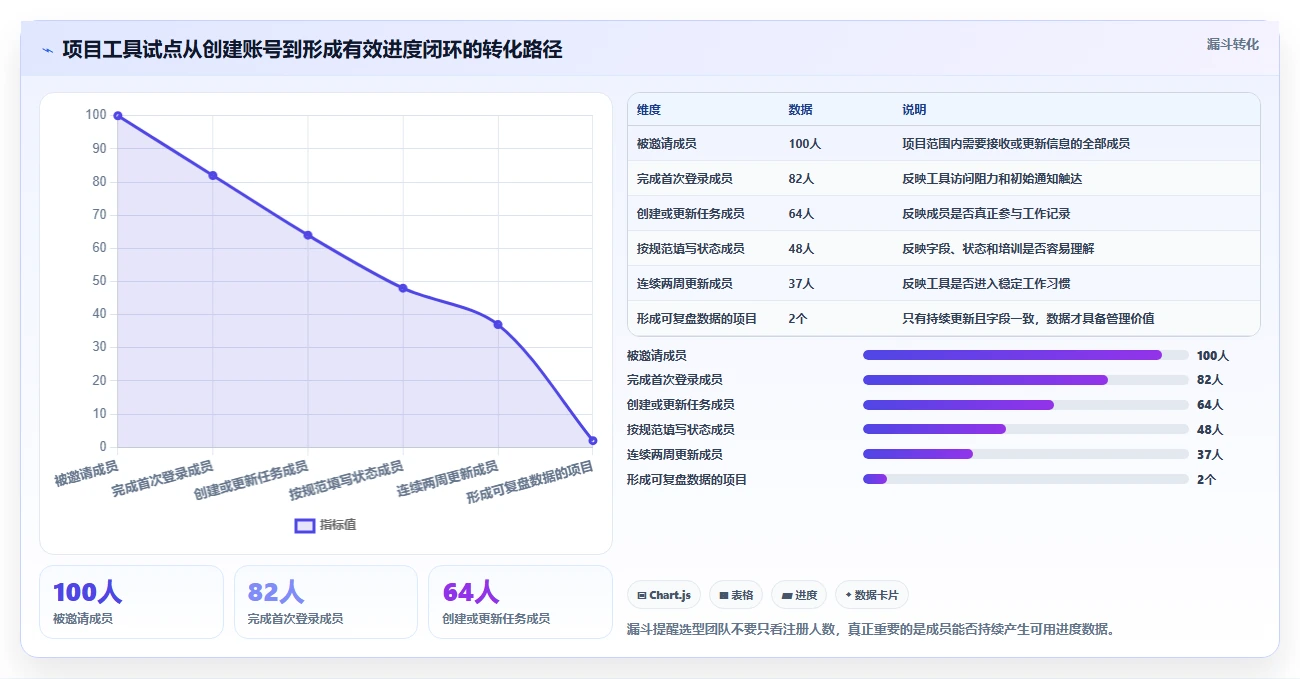
Task: Click the footer note starting with 漏斗提醒选型团队
Action: click(x=870, y=629)
